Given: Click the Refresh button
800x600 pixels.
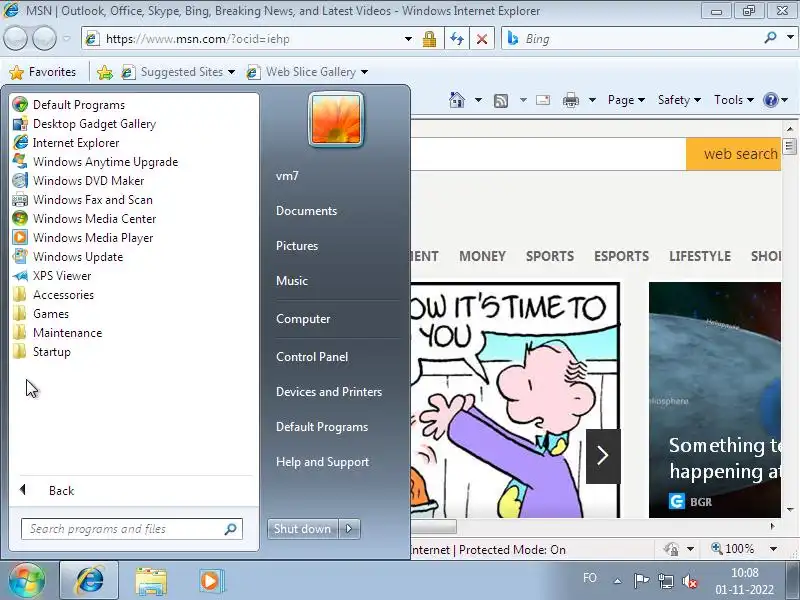Looking at the screenshot, I should point(457,39).
